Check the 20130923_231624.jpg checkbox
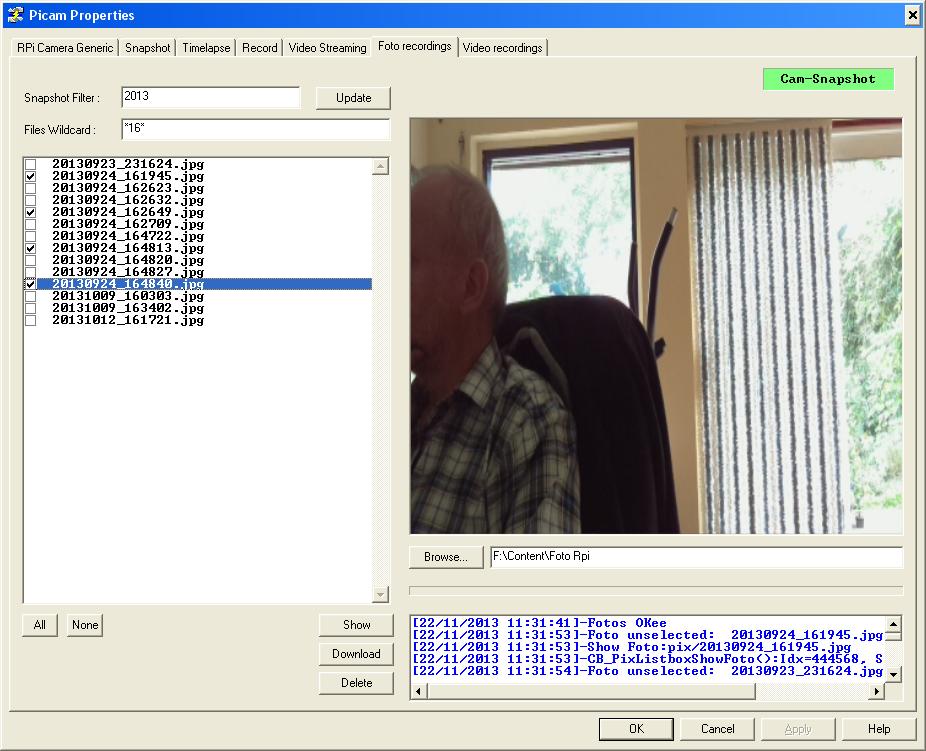The height and width of the screenshot is (751, 926). (30, 164)
